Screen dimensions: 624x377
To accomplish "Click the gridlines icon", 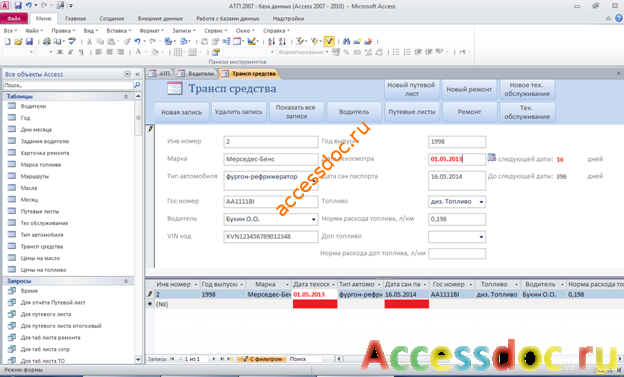I will [x=178, y=52].
